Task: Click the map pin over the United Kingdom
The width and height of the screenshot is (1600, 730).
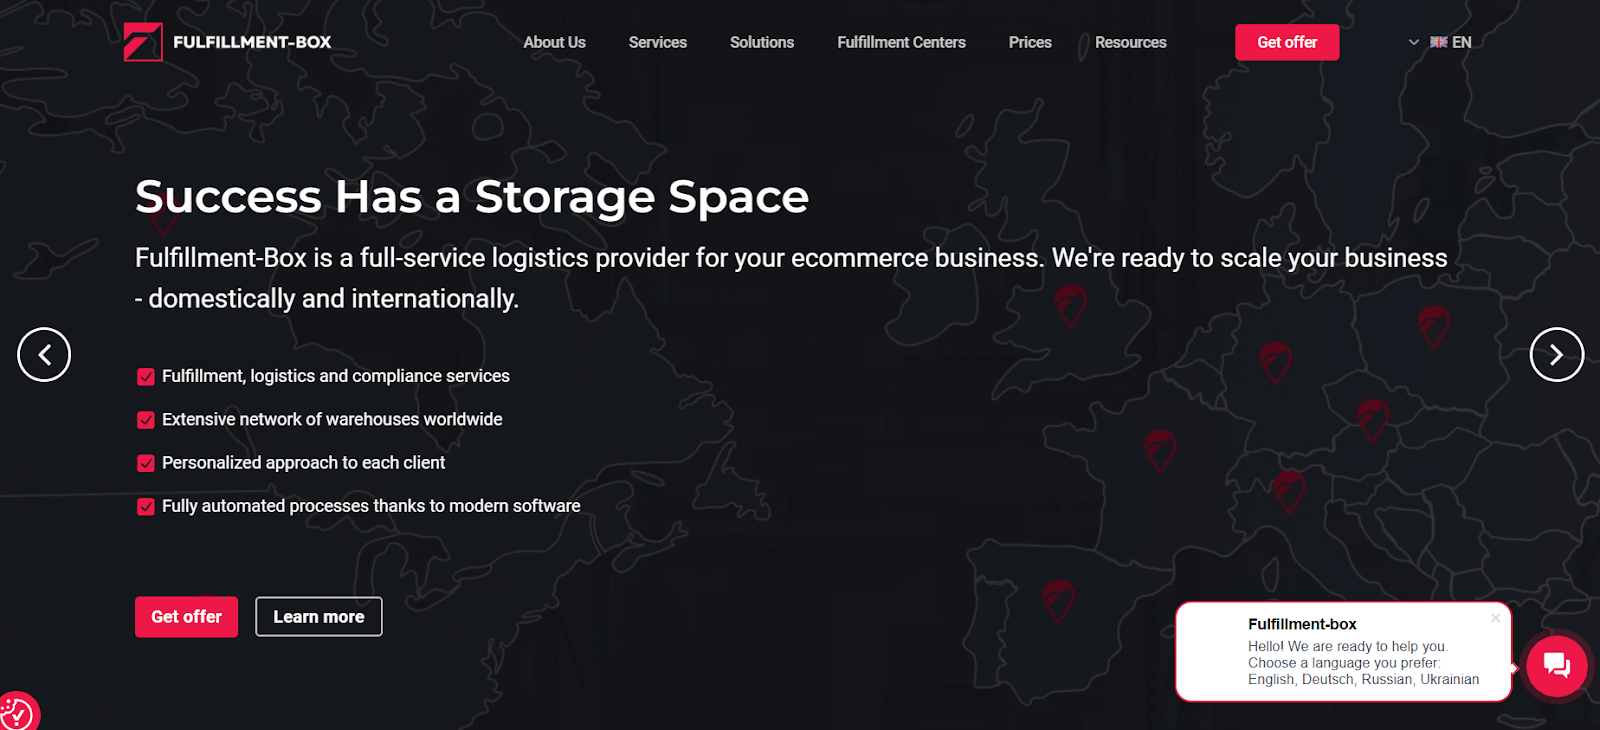Action: coord(1070,305)
